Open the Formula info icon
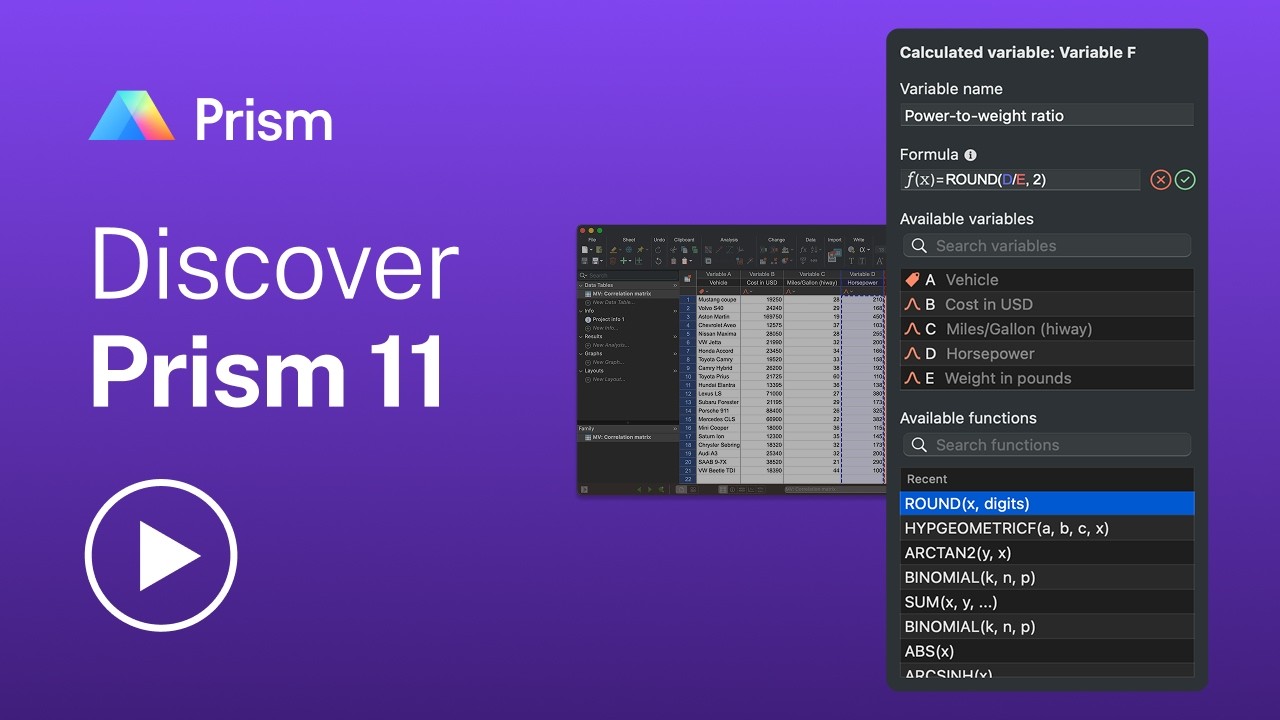The width and height of the screenshot is (1280, 720). [x=970, y=155]
